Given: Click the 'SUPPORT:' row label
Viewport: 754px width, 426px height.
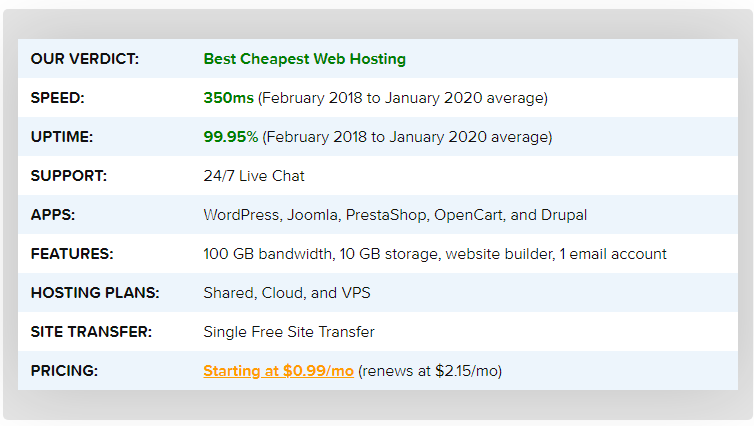Looking at the screenshot, I should click(69, 176).
